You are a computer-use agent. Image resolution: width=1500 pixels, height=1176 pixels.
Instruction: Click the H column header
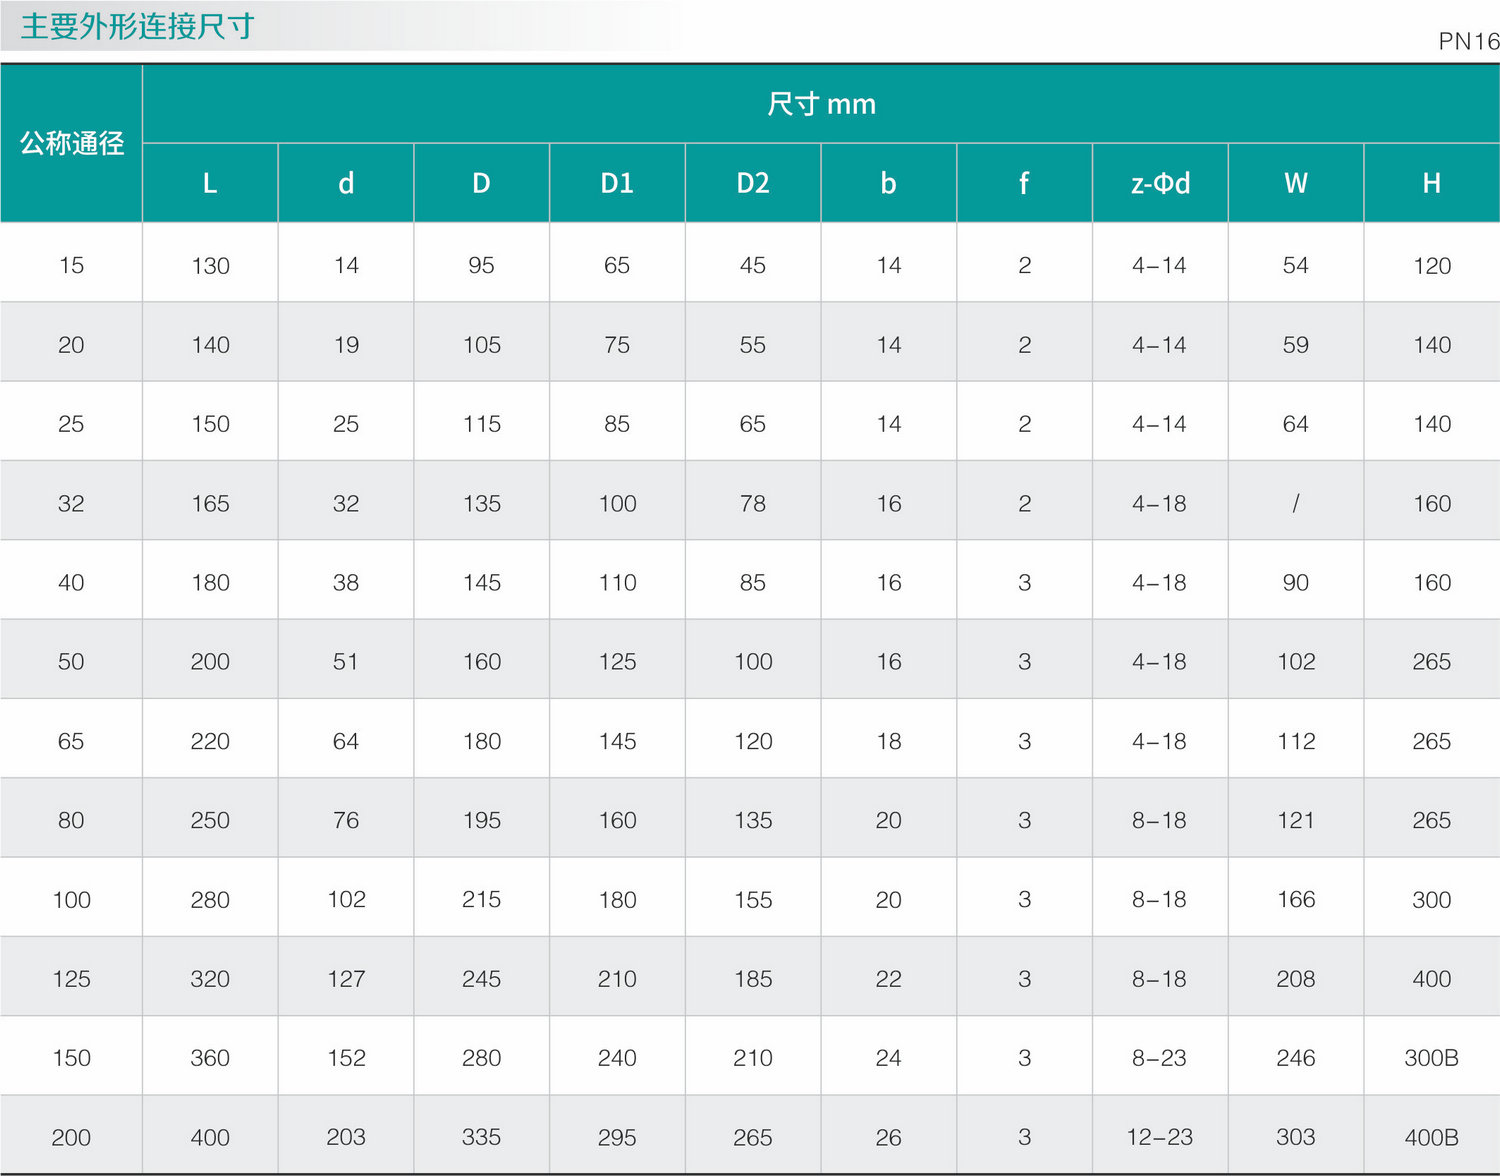tap(1432, 183)
